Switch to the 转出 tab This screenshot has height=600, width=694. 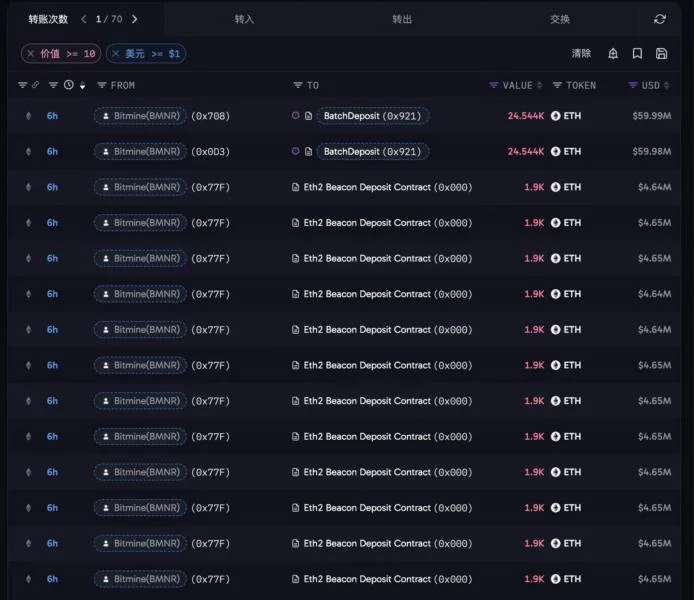pos(402,19)
